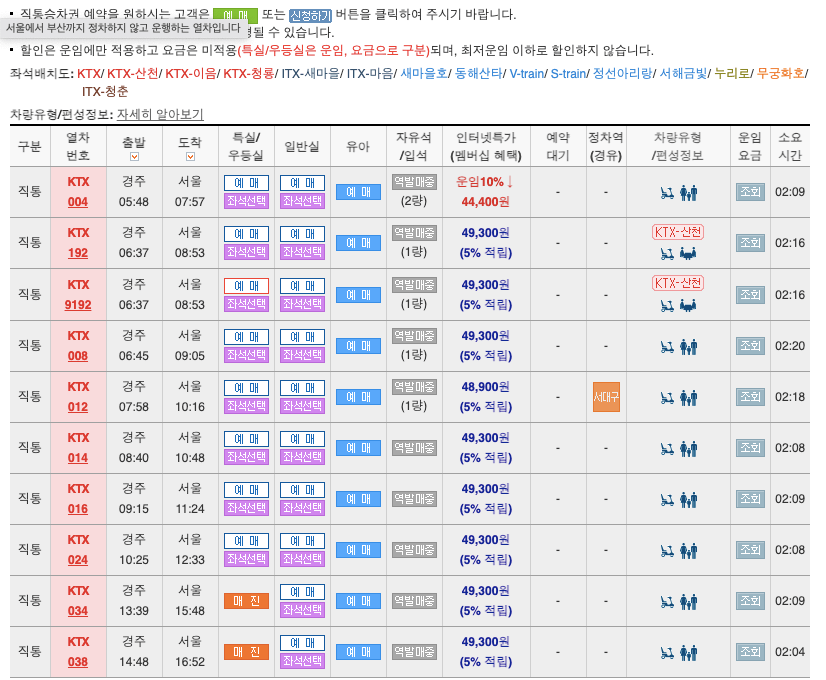Click the 서대구 stop badge on KTX 012 row
Image resolution: width=826 pixels, height=680 pixels.
(605, 396)
